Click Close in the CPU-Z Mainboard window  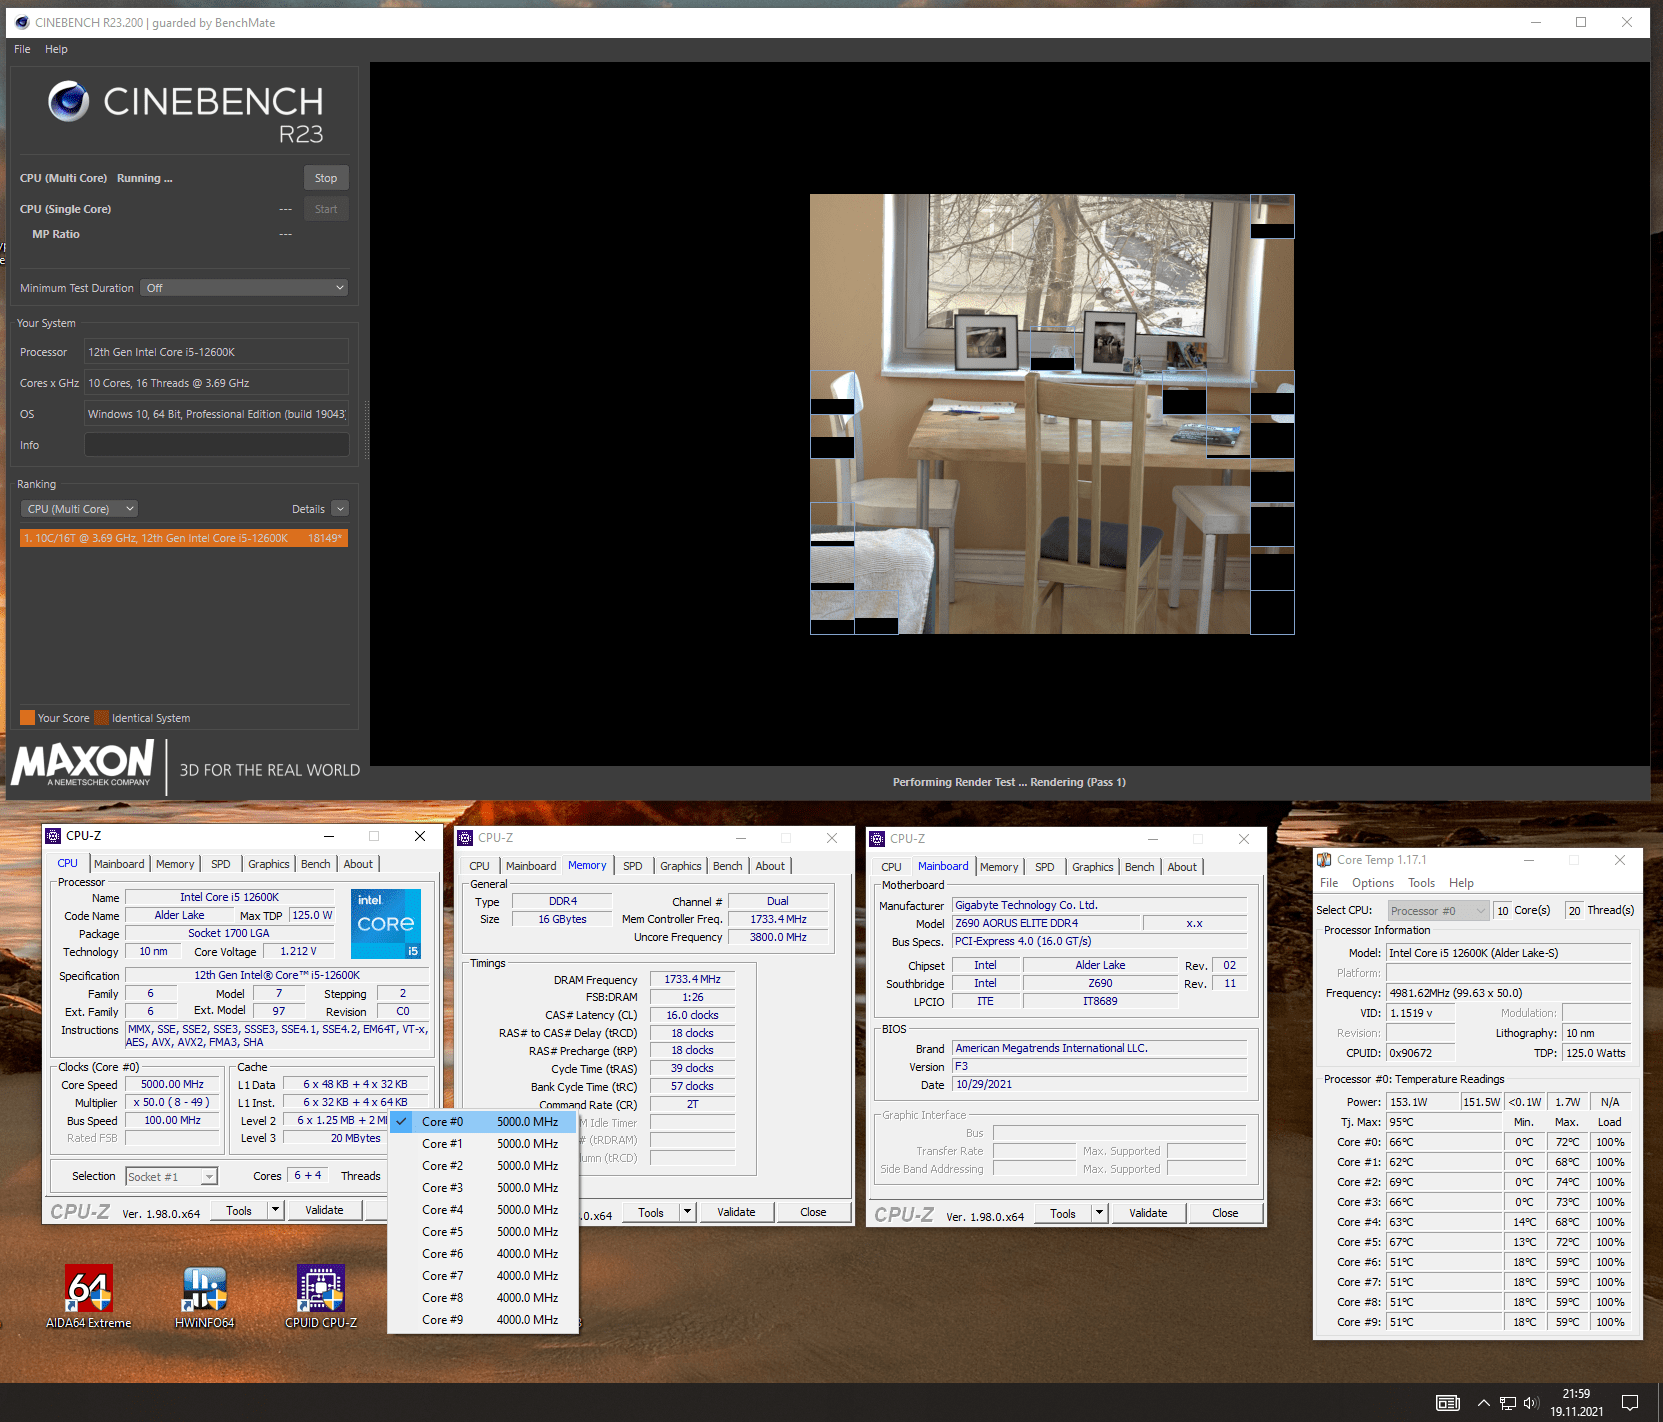[x=1225, y=1213]
